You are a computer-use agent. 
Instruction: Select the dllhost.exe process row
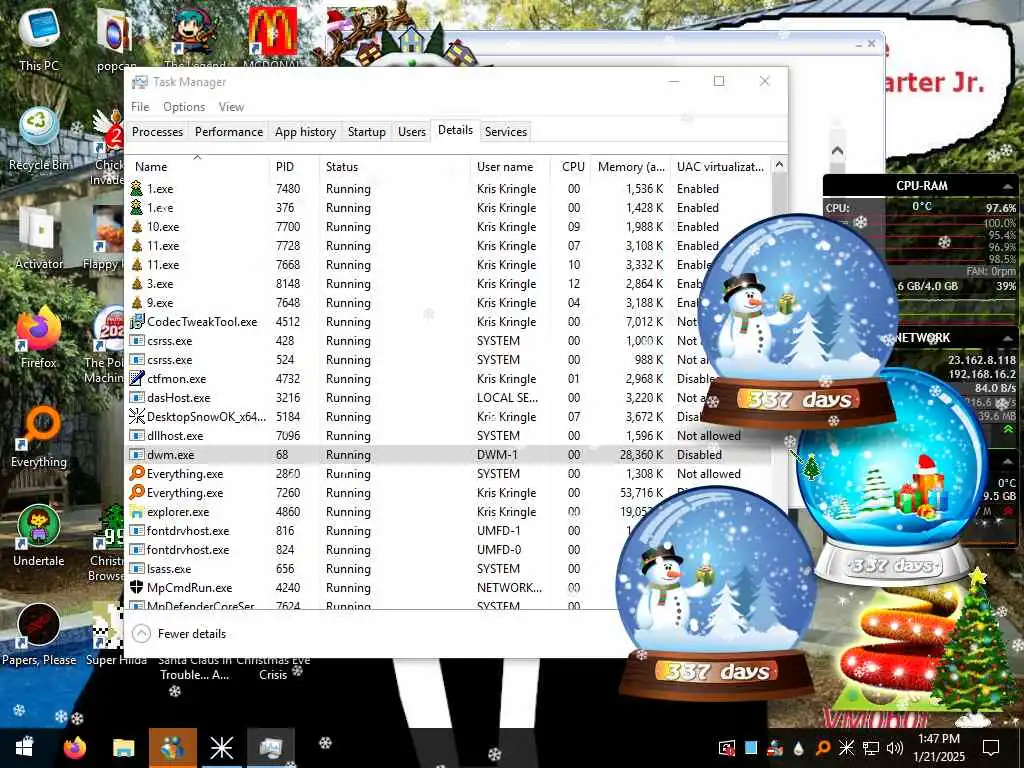pyautogui.click(x=449, y=435)
